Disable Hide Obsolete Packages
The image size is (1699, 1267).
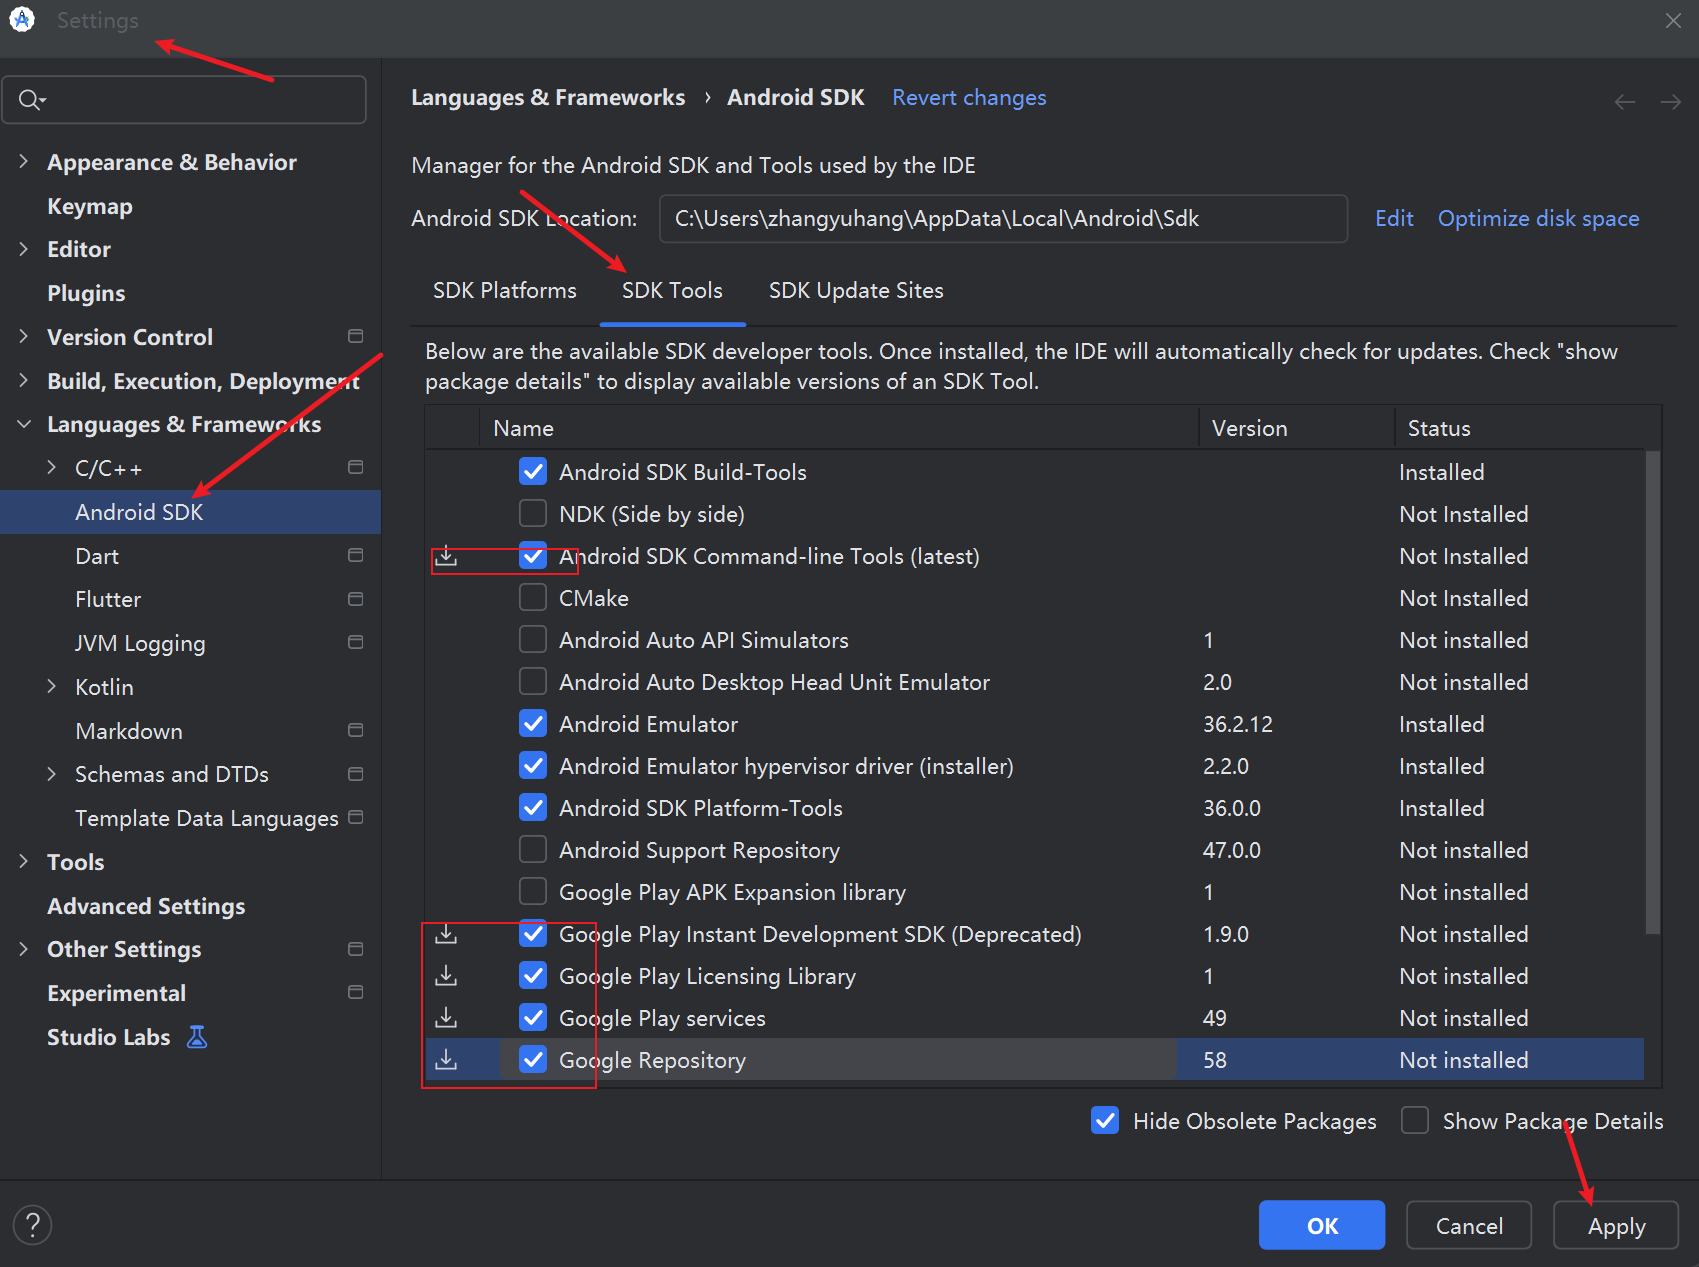(x=1104, y=1121)
